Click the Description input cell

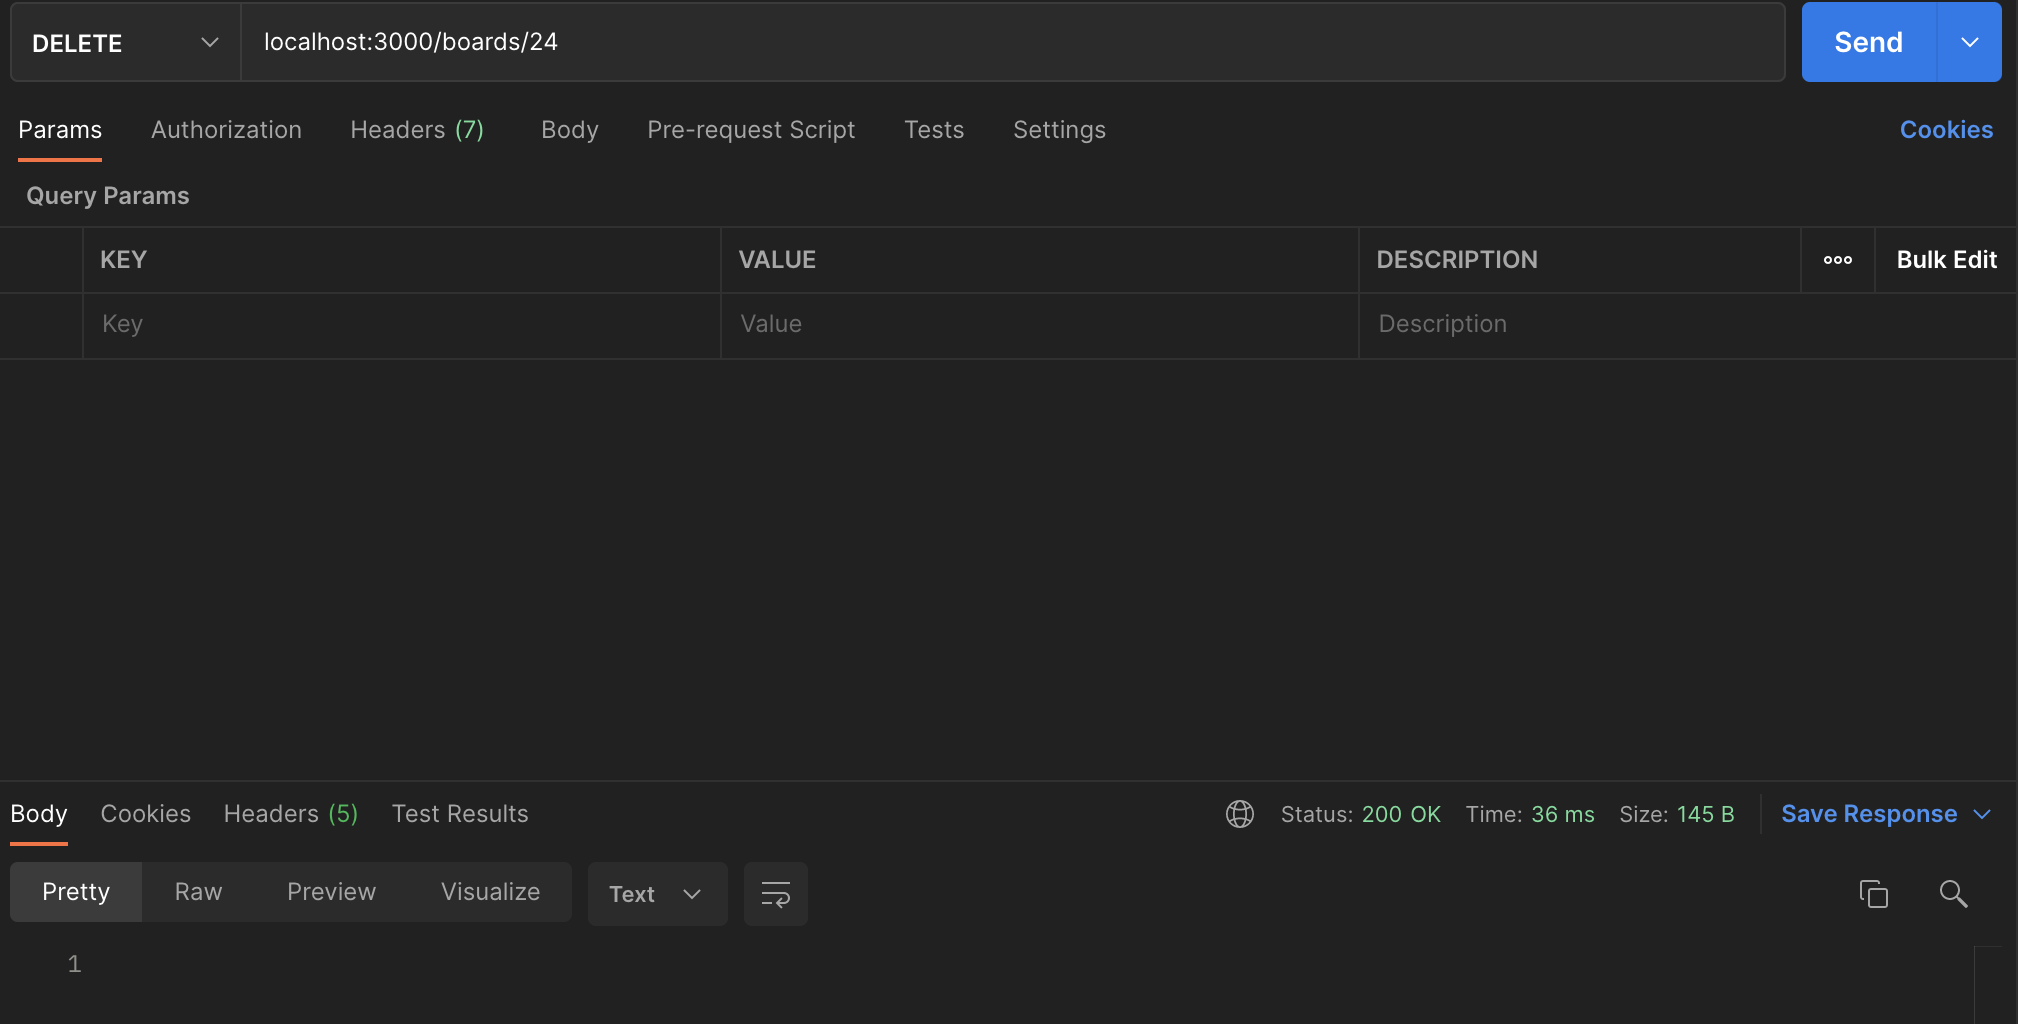tap(1688, 325)
